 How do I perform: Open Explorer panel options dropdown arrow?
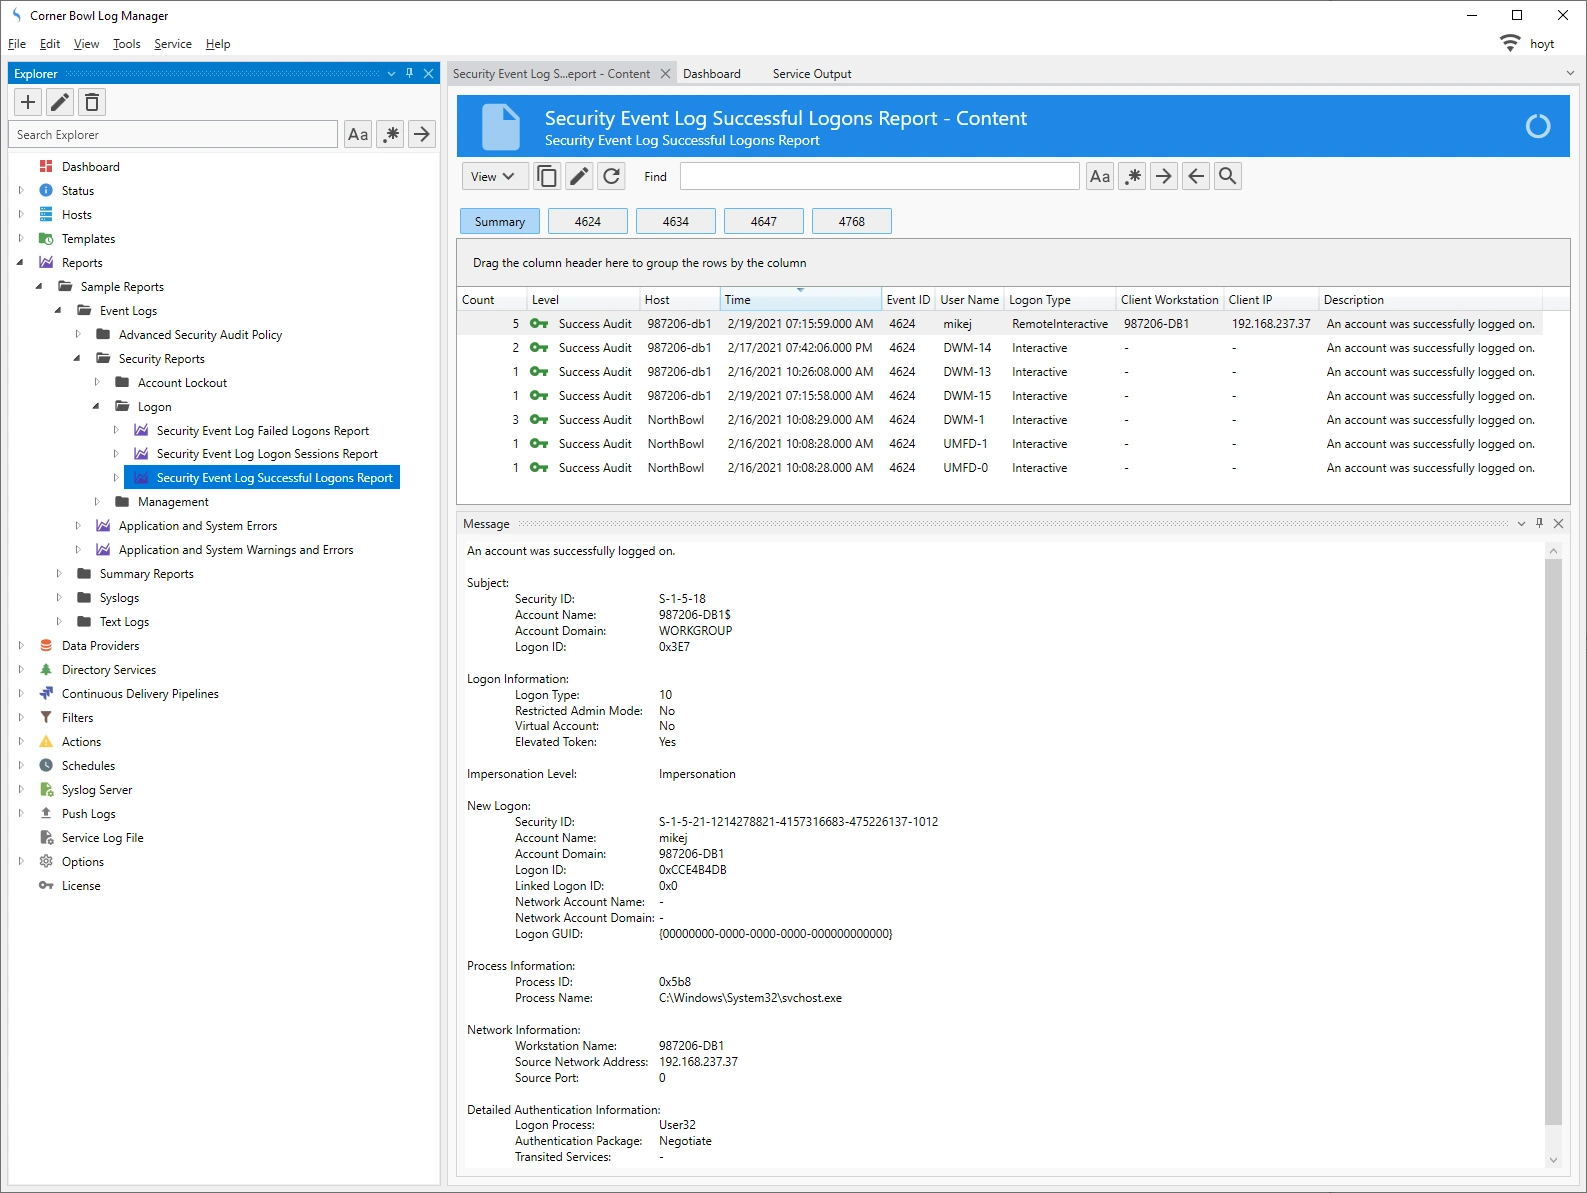point(391,73)
